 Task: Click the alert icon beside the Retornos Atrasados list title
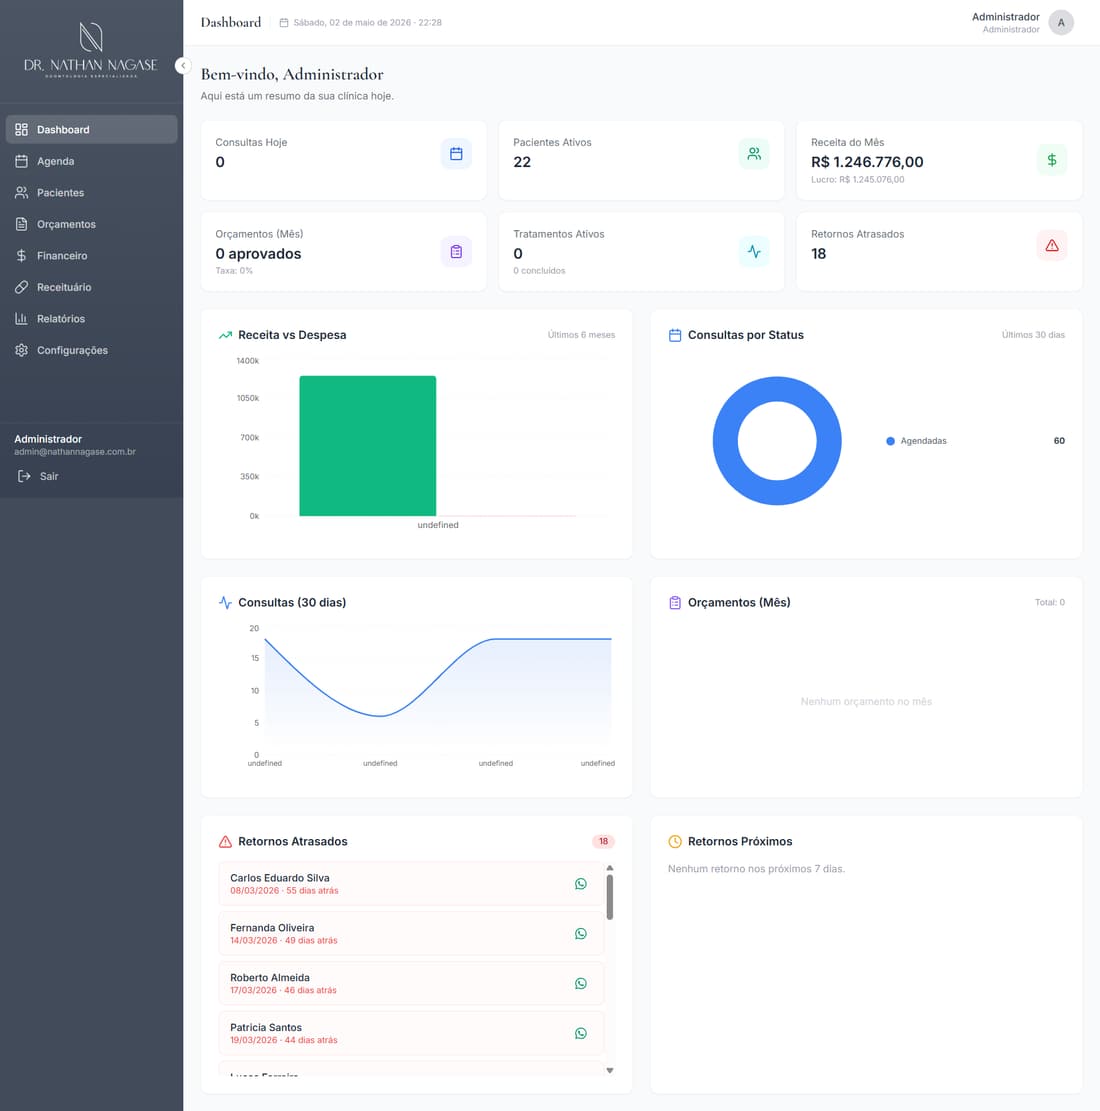(225, 842)
